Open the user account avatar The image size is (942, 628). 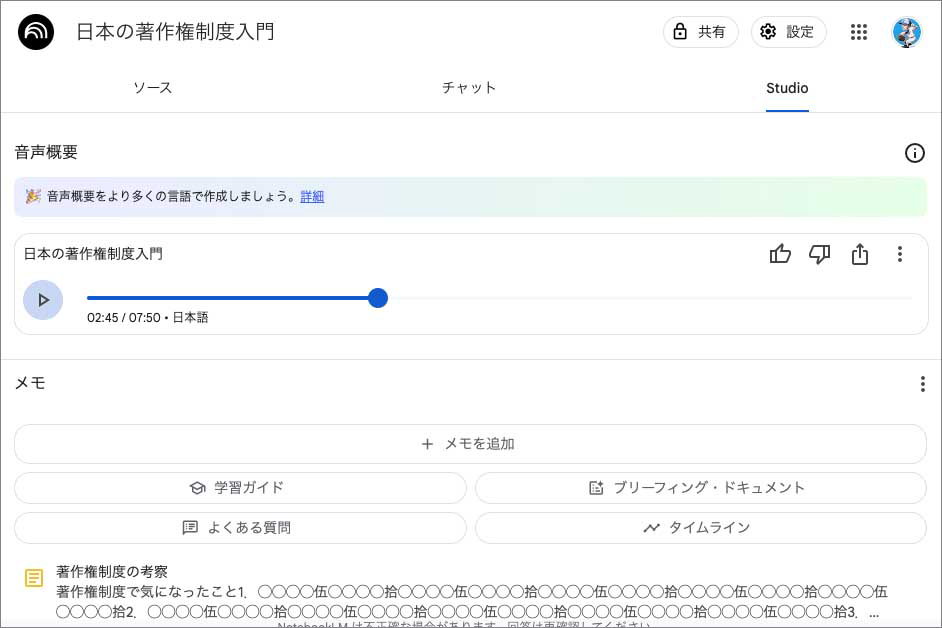click(906, 32)
